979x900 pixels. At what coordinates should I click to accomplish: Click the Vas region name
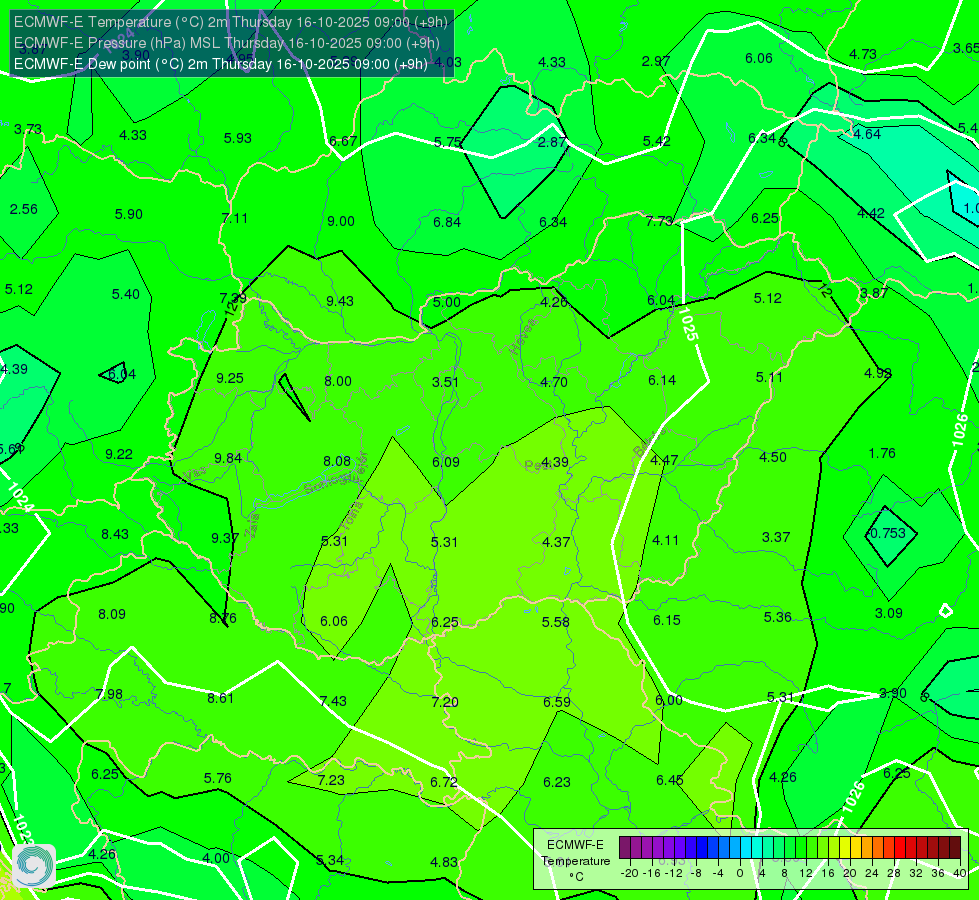click(195, 476)
